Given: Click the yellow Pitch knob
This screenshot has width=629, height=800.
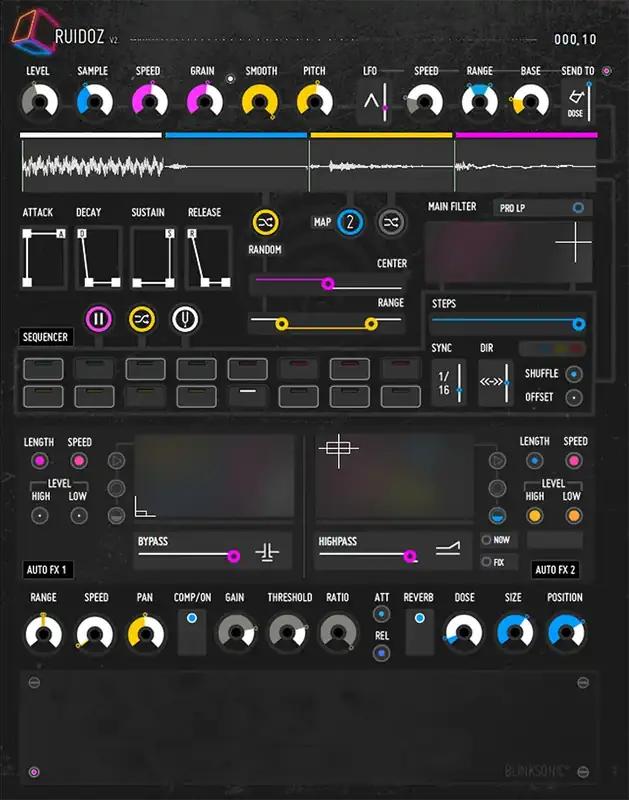Looking at the screenshot, I should [315, 102].
